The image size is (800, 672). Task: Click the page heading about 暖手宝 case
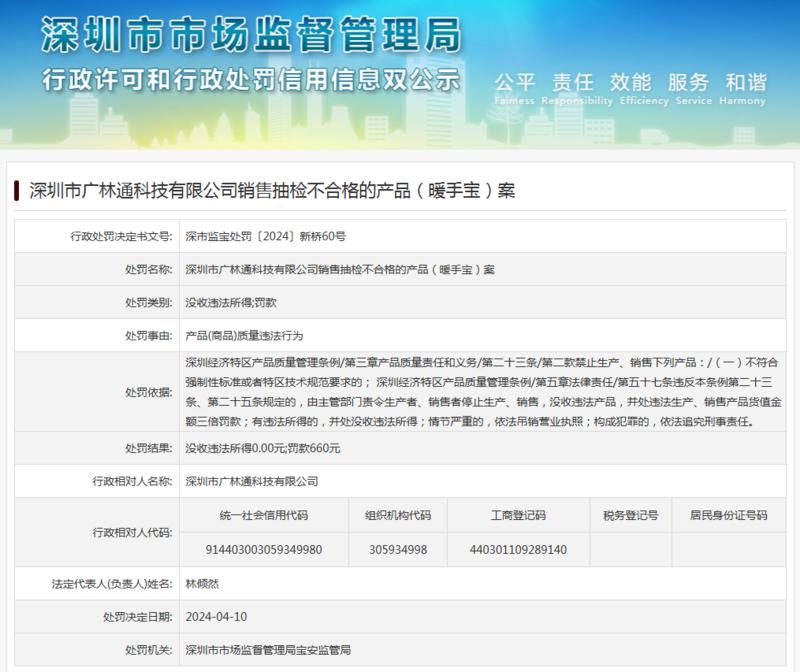(272, 190)
